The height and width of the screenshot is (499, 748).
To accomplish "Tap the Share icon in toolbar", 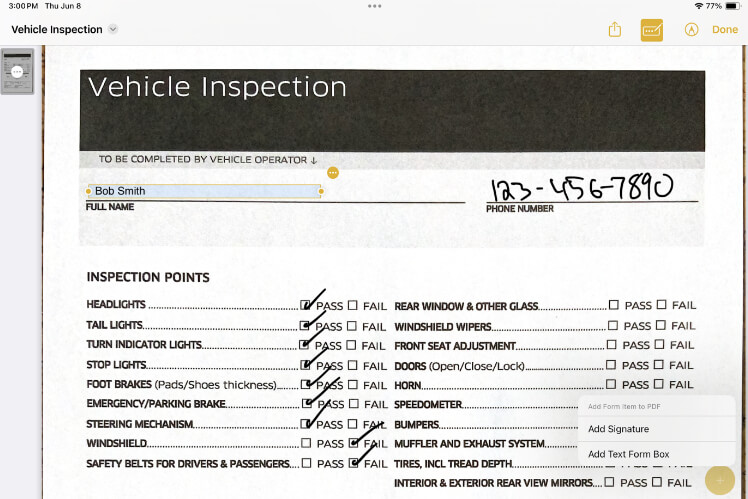I will coord(614,30).
